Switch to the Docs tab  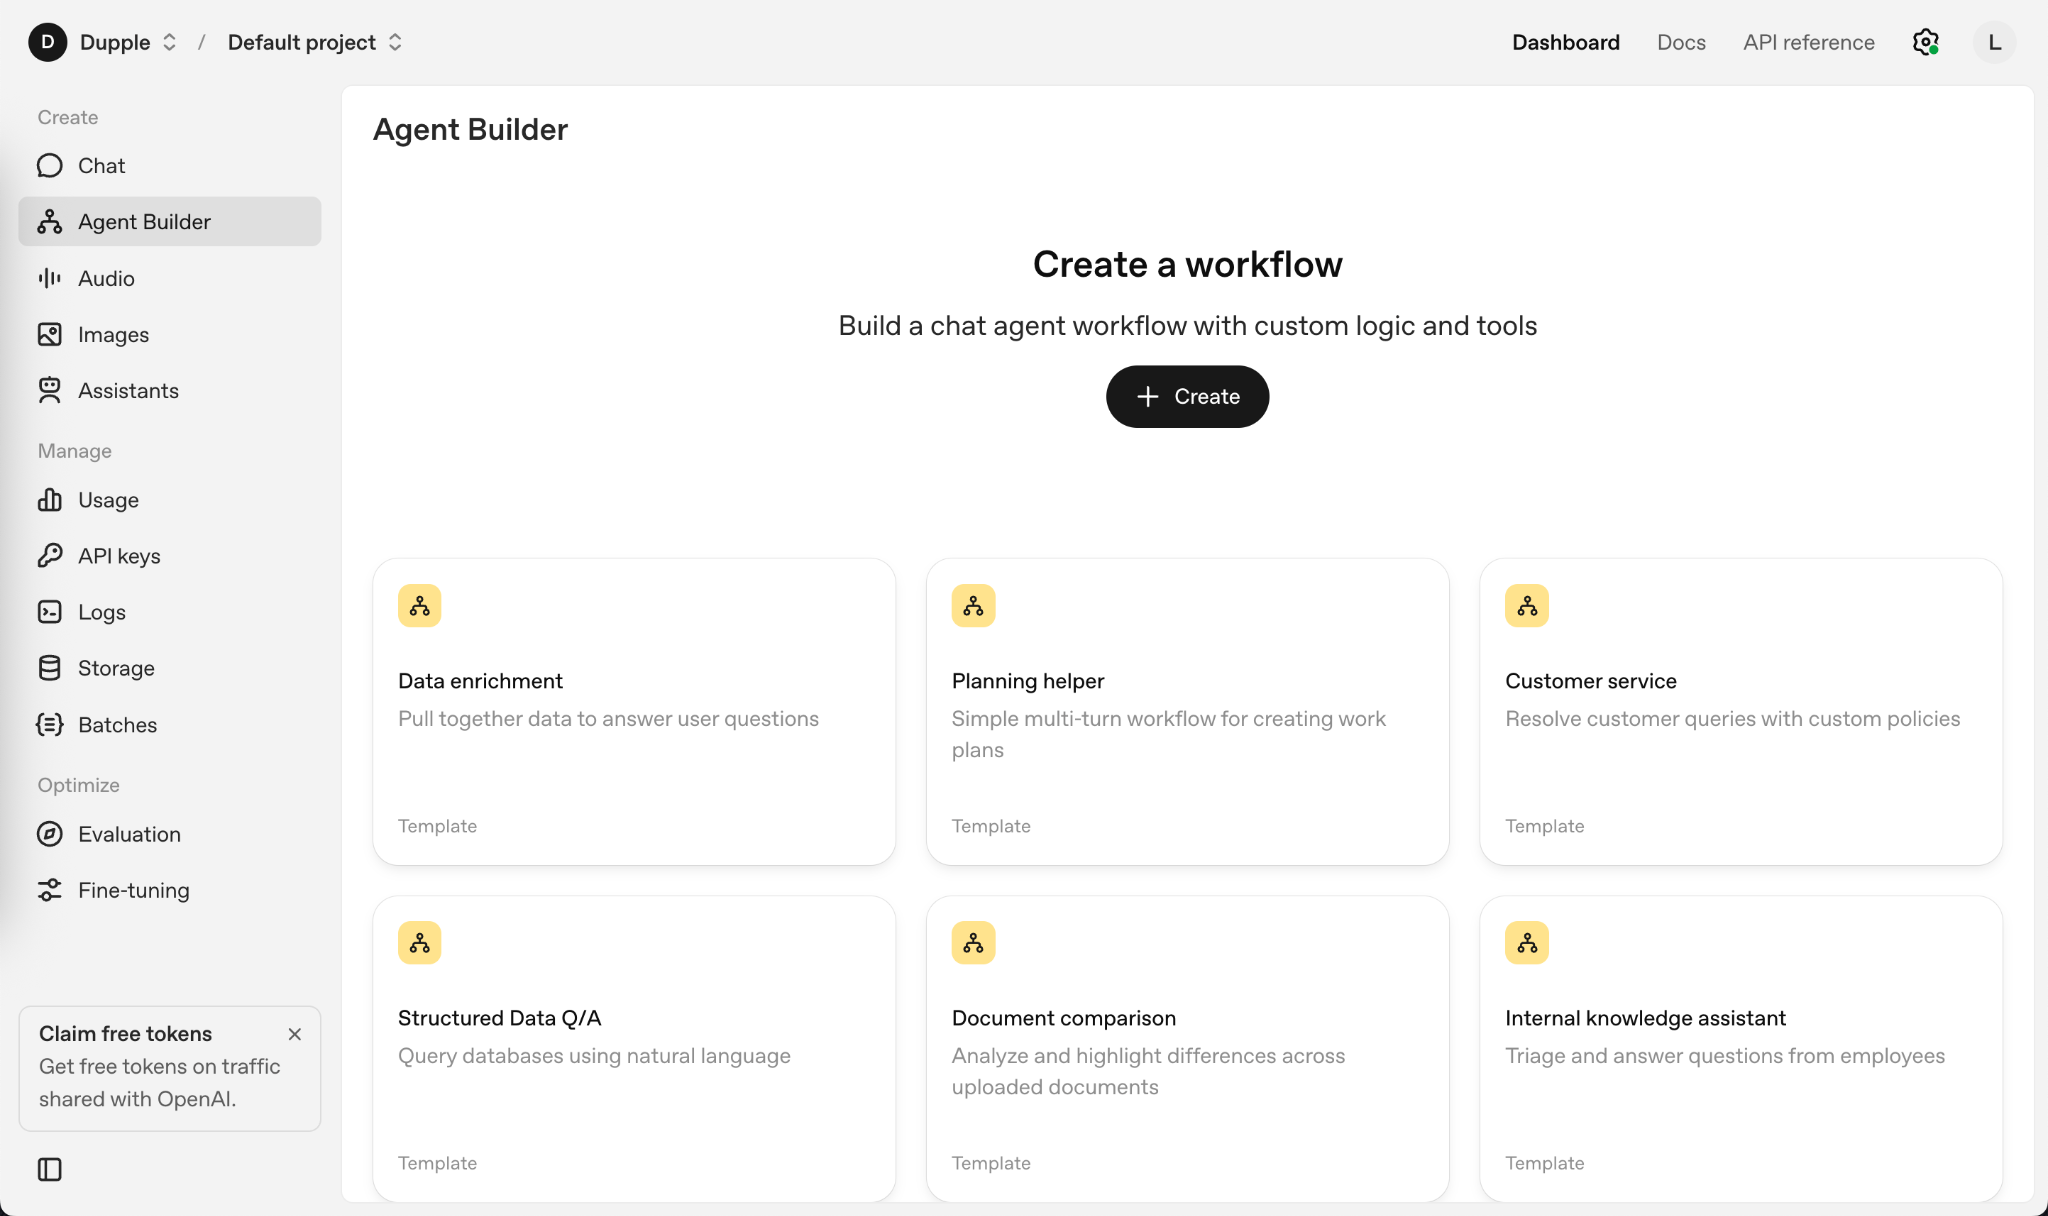click(1681, 42)
